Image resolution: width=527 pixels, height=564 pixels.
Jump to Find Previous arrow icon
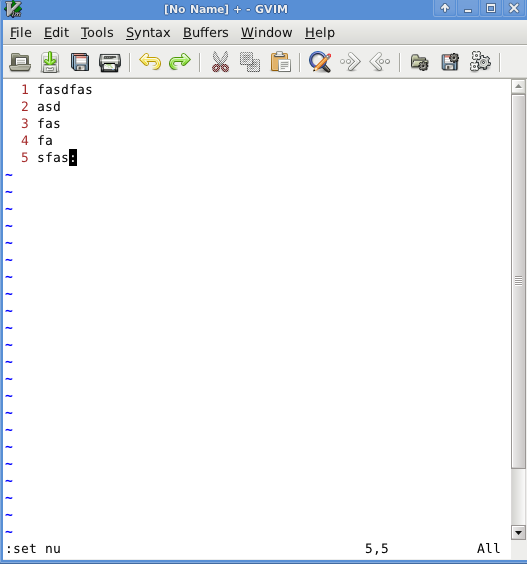point(380,62)
